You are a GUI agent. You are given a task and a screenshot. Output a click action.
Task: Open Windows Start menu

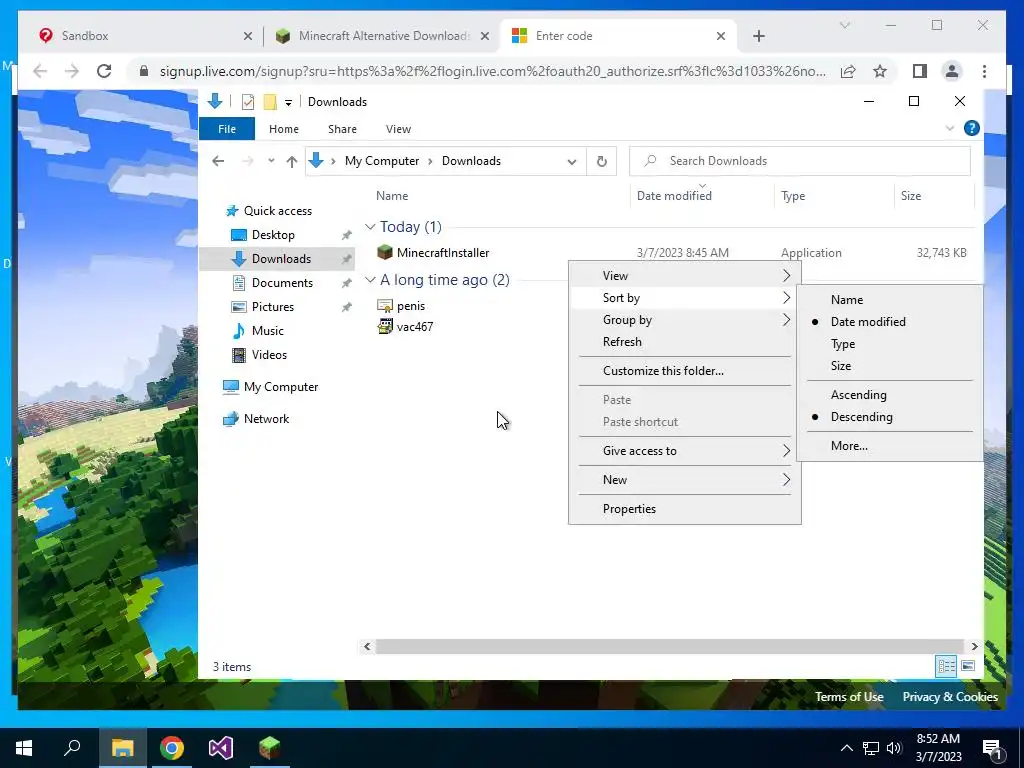(24, 747)
